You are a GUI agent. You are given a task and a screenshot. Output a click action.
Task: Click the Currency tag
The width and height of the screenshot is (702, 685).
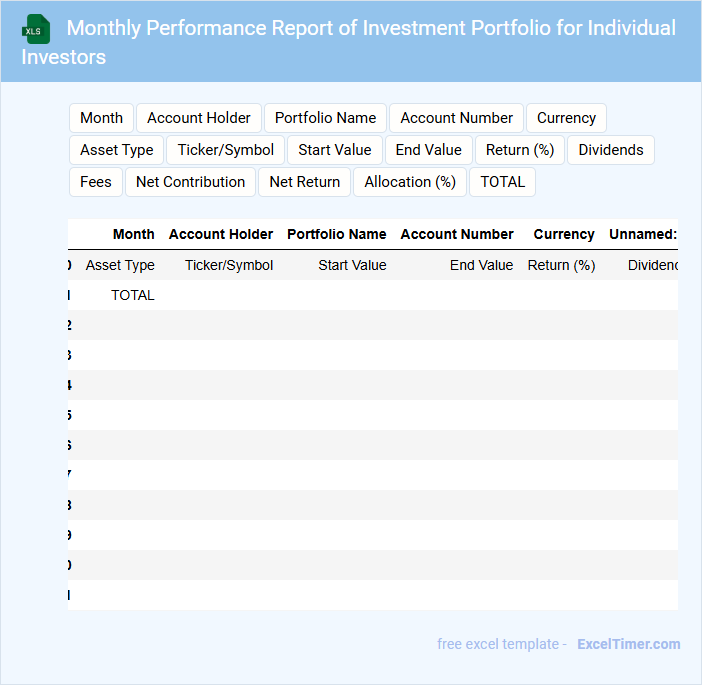click(x=566, y=118)
